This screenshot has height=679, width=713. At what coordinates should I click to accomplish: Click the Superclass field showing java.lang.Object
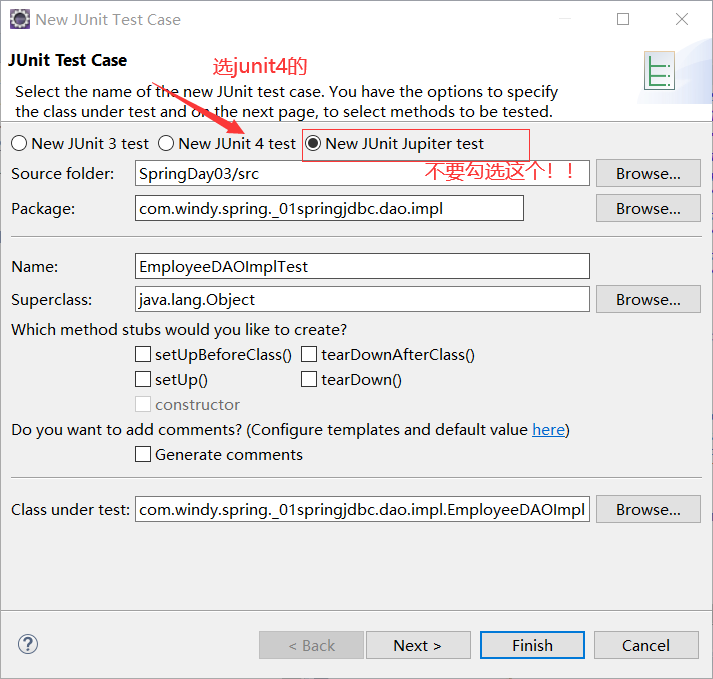(362, 299)
